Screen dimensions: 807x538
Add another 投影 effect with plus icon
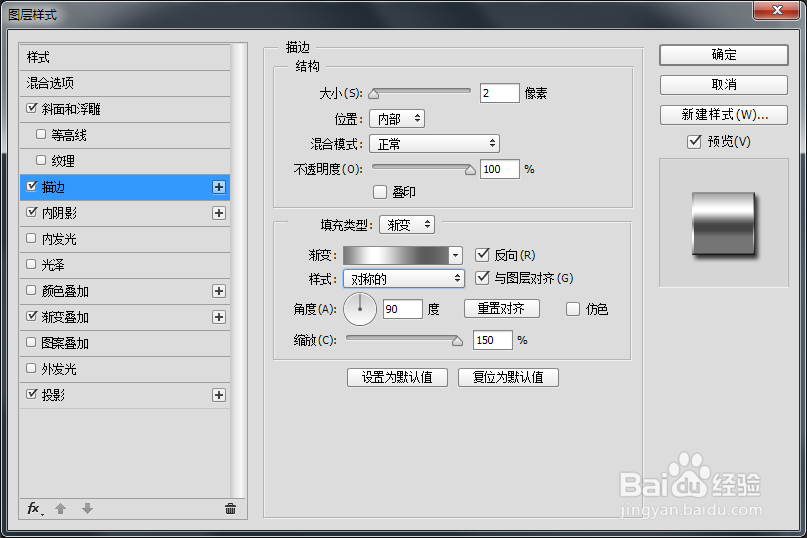(x=219, y=395)
